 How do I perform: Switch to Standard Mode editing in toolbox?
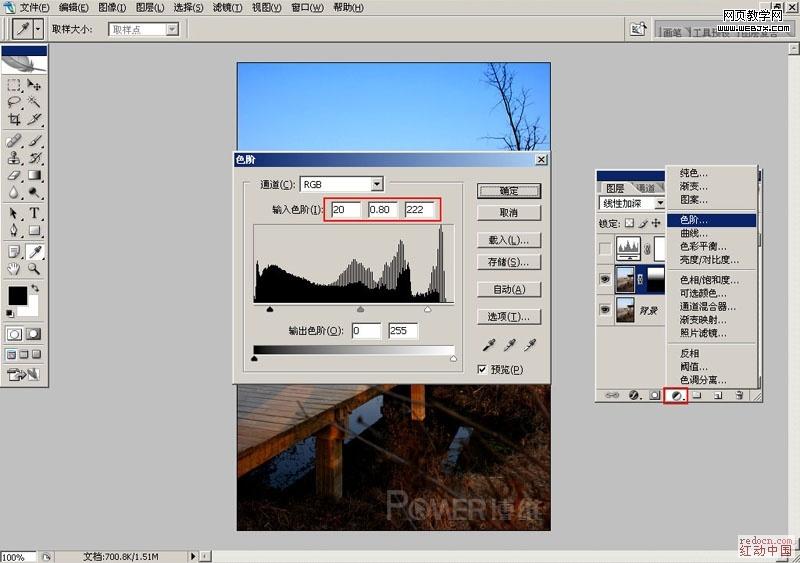[14, 334]
